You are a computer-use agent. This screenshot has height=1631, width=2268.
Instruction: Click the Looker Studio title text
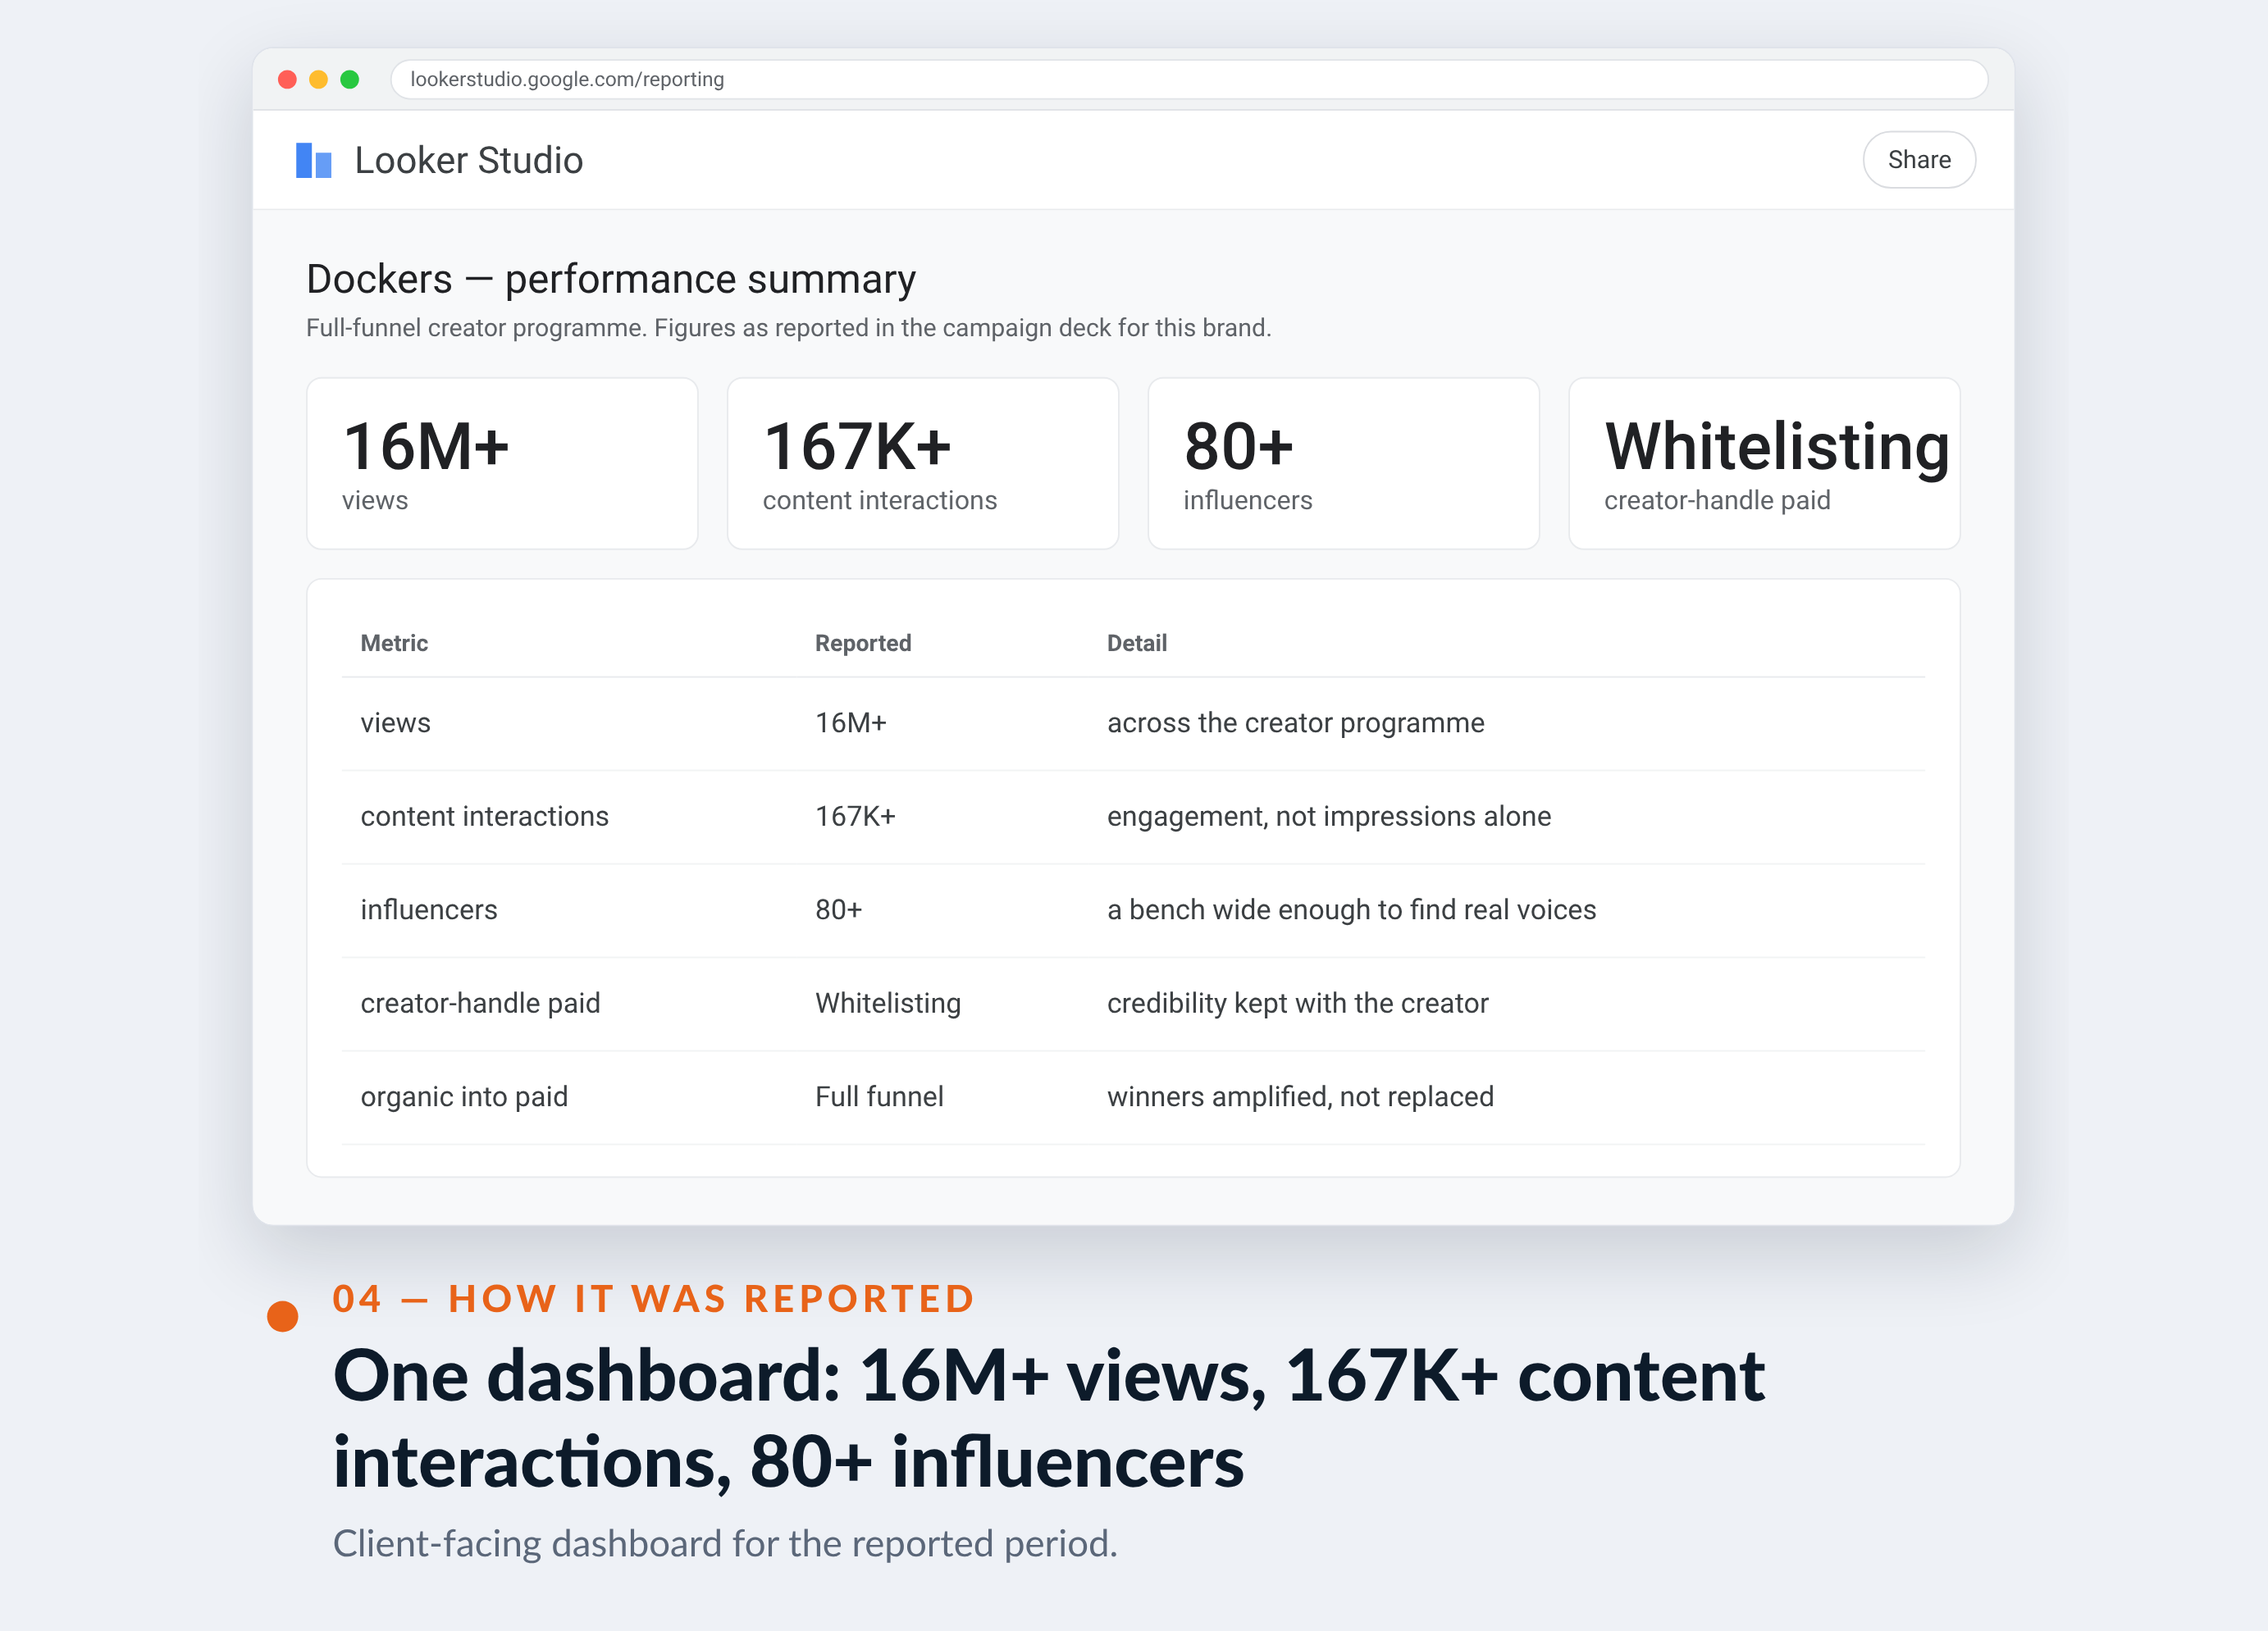468,160
